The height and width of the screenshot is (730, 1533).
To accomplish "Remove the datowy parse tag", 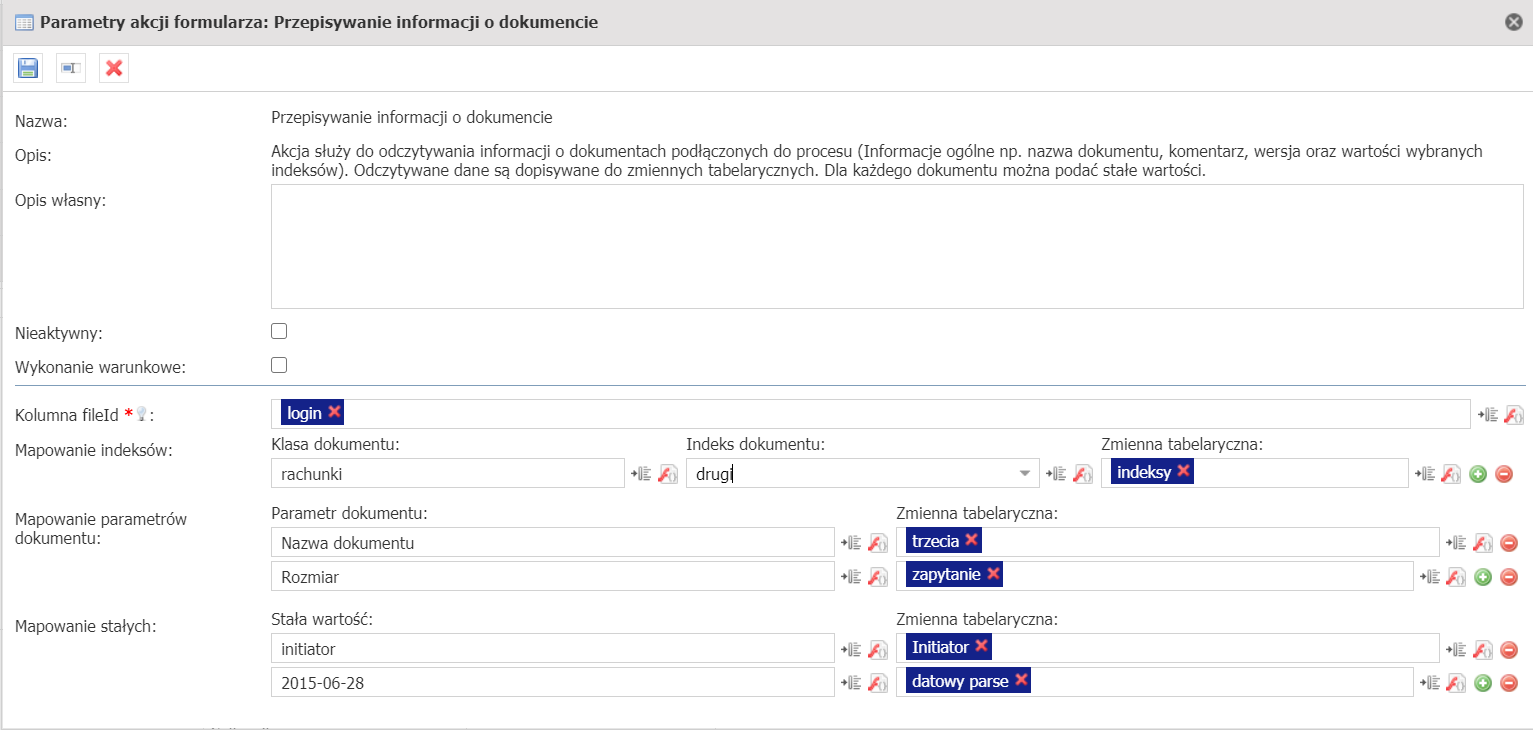I will pyautogui.click(x=1021, y=681).
